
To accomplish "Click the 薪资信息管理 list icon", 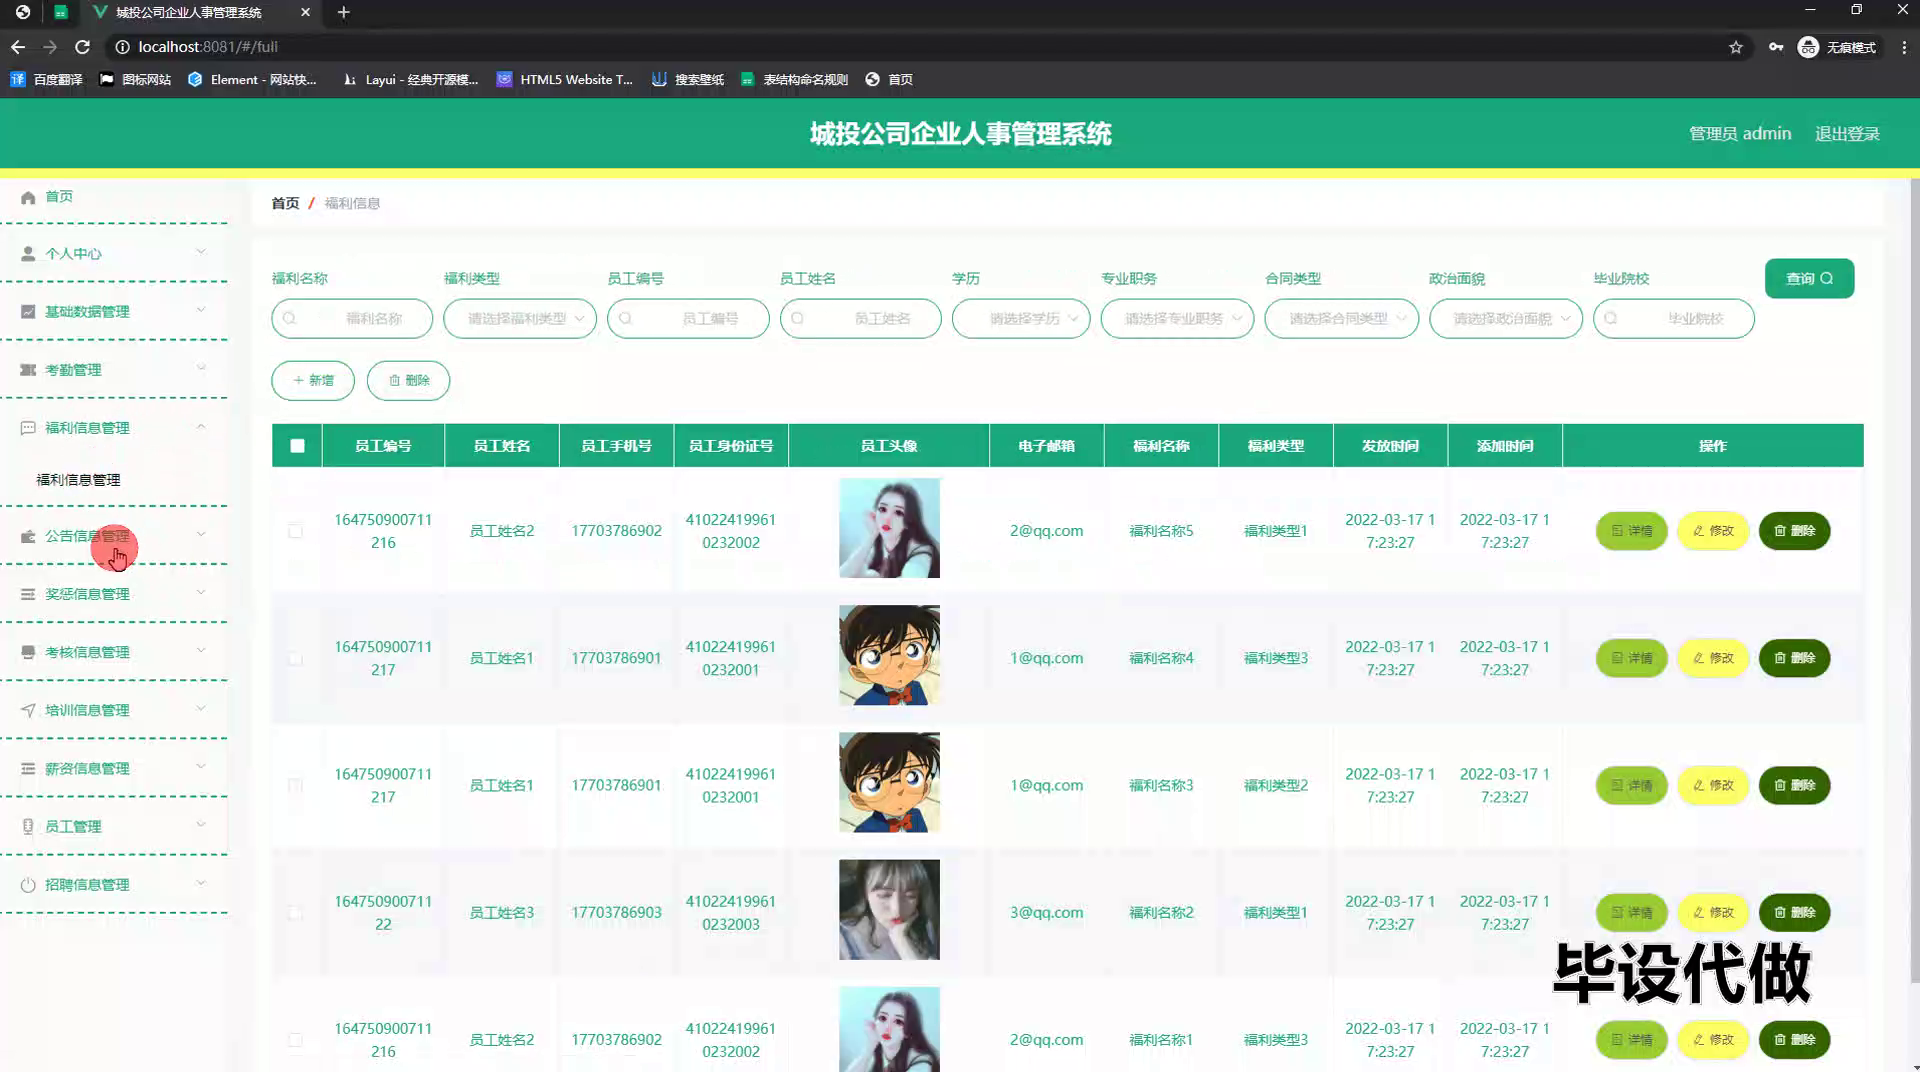I will 28,769.
